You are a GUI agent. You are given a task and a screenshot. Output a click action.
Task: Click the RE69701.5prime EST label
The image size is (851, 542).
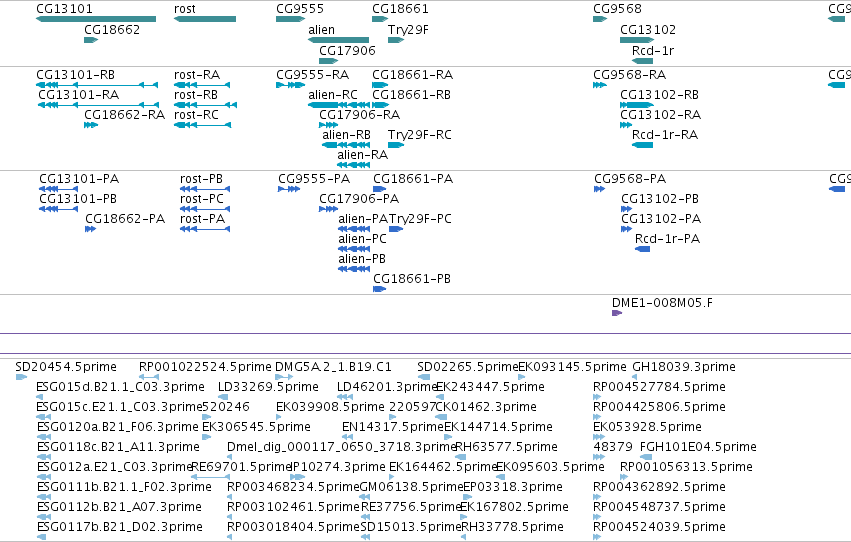[x=242, y=468]
